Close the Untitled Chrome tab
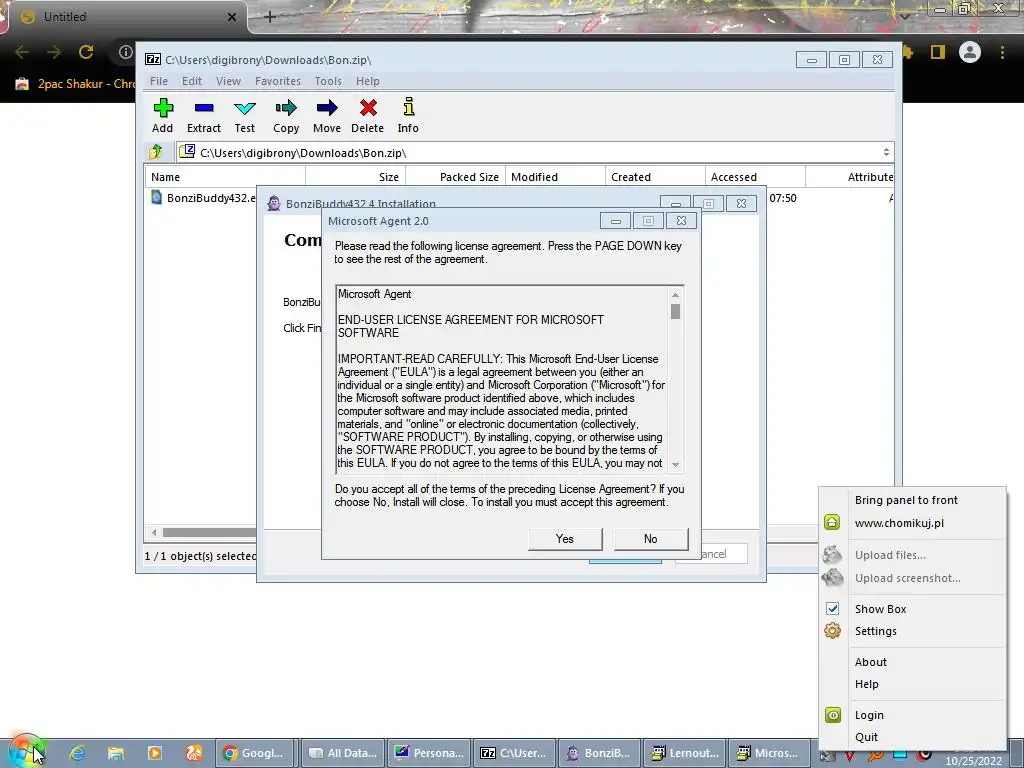 click(232, 17)
